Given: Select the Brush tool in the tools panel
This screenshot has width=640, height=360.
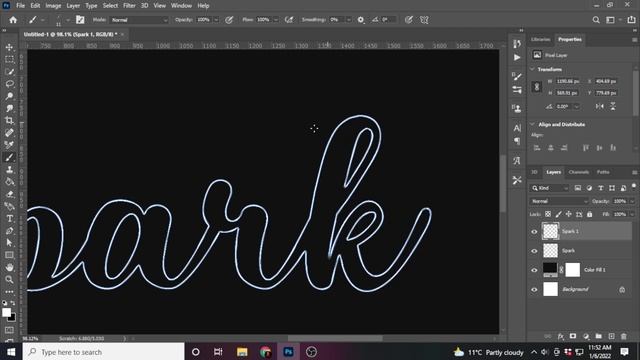Looking at the screenshot, I should coord(9,157).
